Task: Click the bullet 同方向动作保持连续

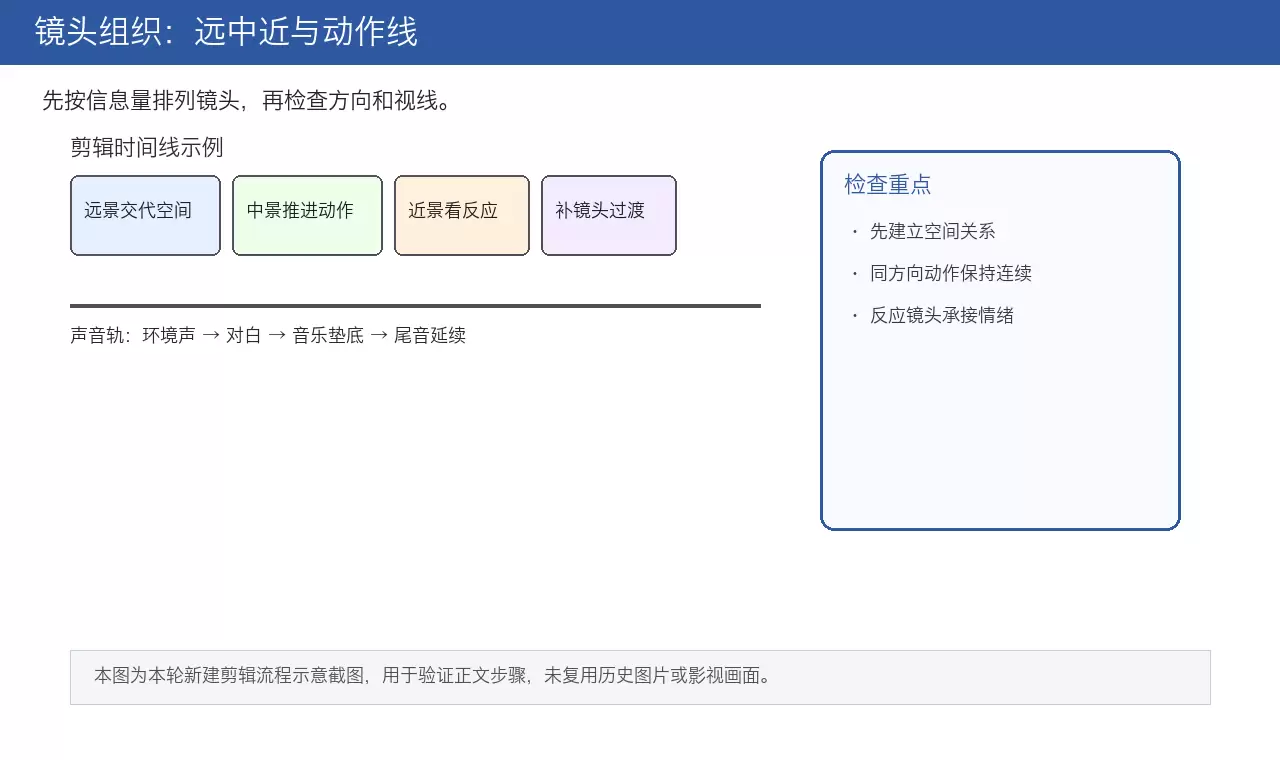Action: (x=951, y=273)
